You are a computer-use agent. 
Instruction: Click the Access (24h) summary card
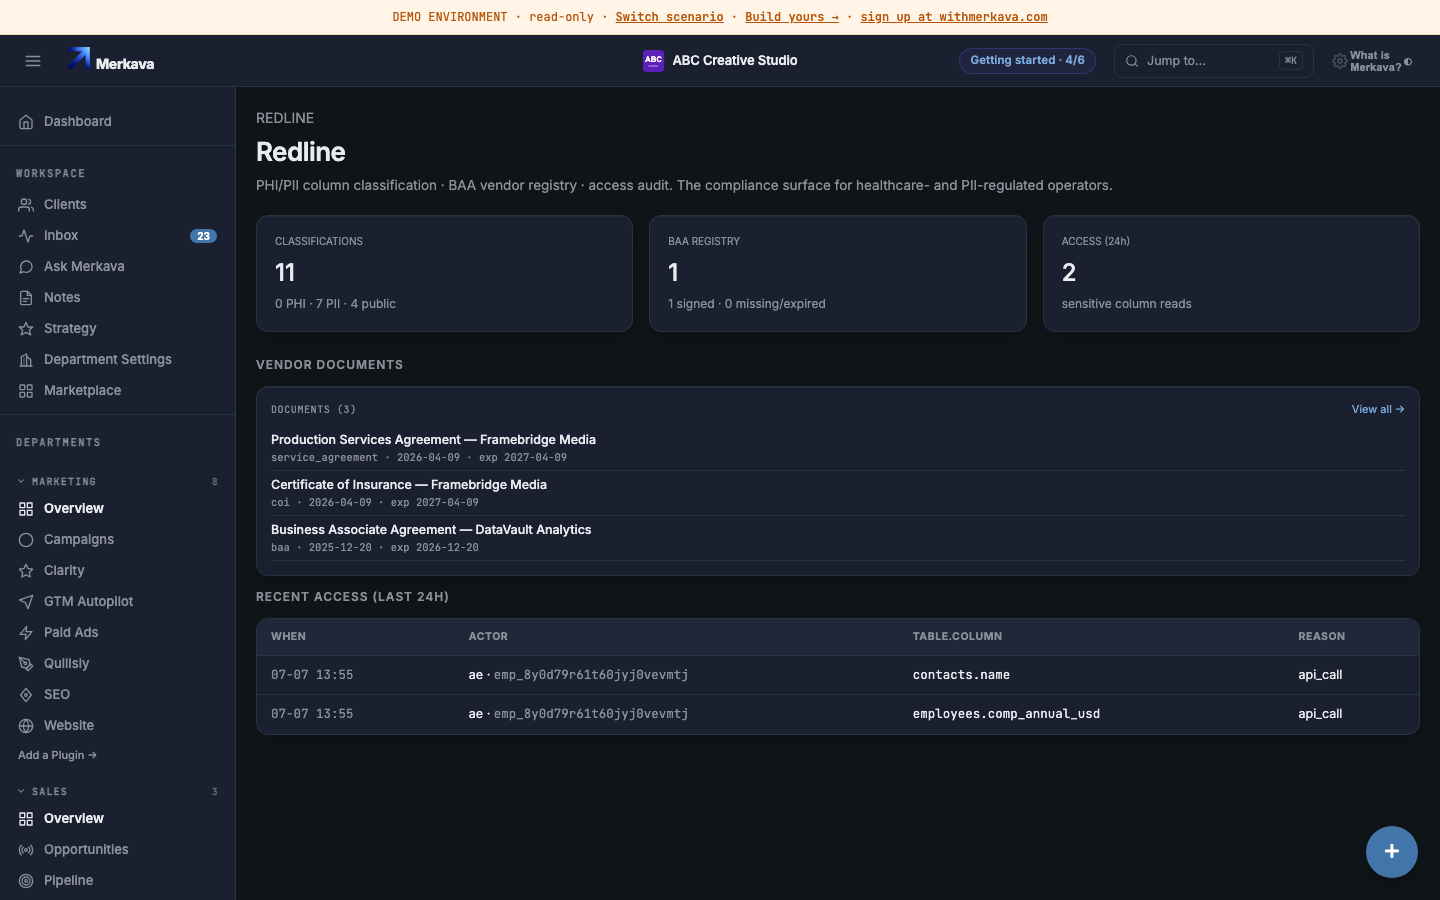coord(1231,274)
